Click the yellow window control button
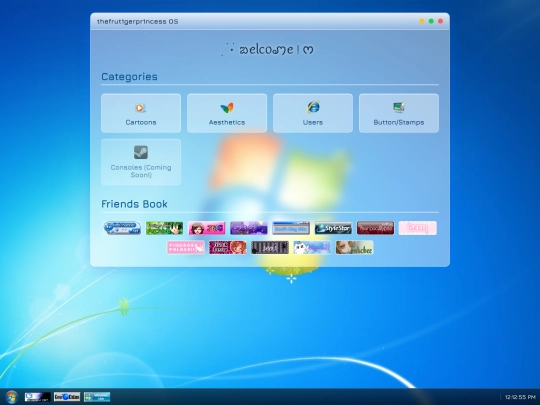The width and height of the screenshot is (540, 405). (422, 21)
